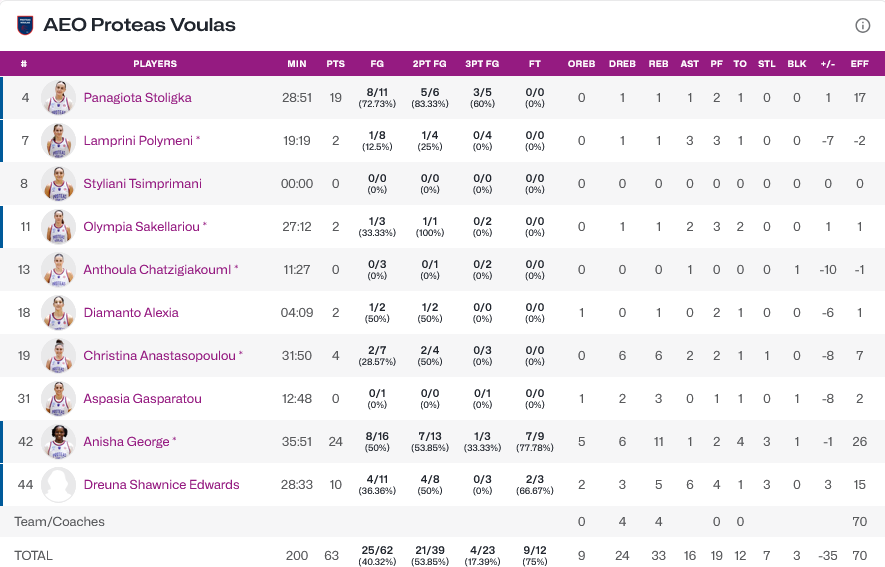This screenshot has width=885, height=567.
Task: Click the MIN column header
Action: tap(297, 64)
